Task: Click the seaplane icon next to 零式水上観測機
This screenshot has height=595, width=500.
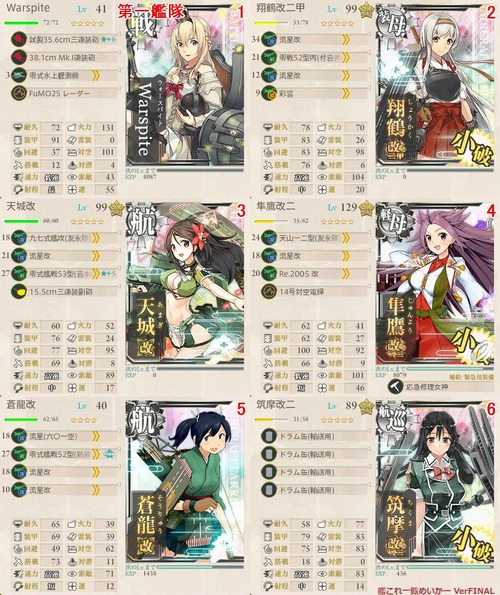Action: (18, 76)
